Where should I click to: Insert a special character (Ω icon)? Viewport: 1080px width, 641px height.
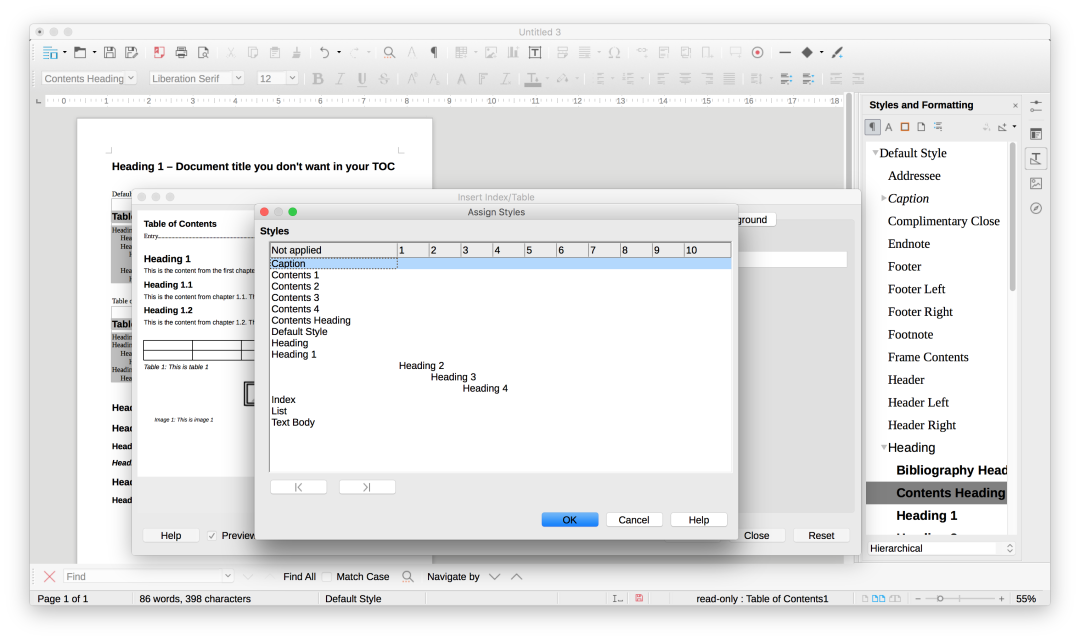(613, 51)
